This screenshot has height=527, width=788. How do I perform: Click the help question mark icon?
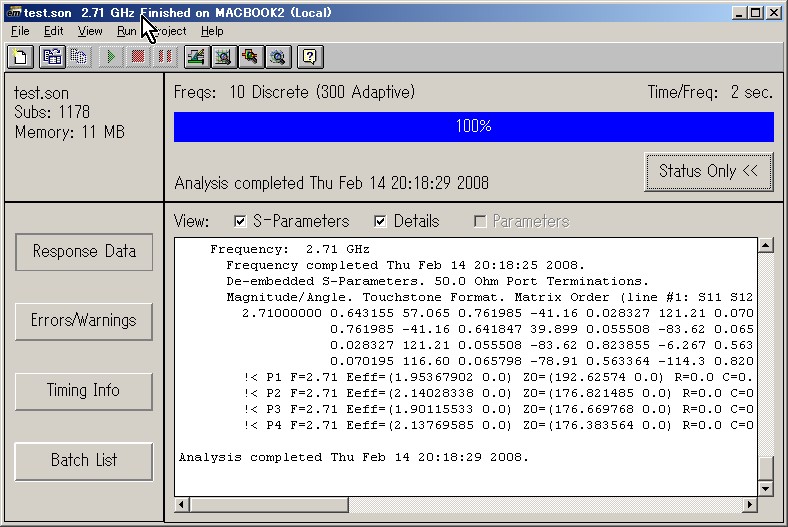(310, 56)
